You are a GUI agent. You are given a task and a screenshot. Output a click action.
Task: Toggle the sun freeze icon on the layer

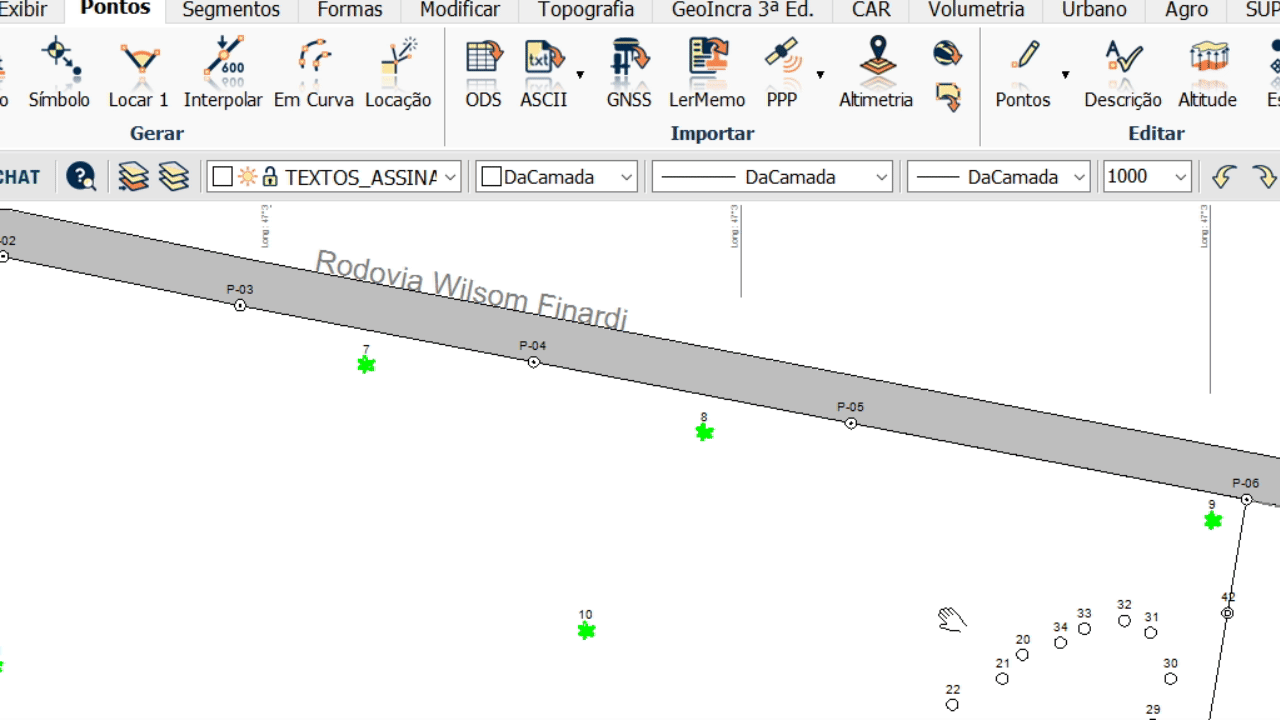[x=247, y=177]
